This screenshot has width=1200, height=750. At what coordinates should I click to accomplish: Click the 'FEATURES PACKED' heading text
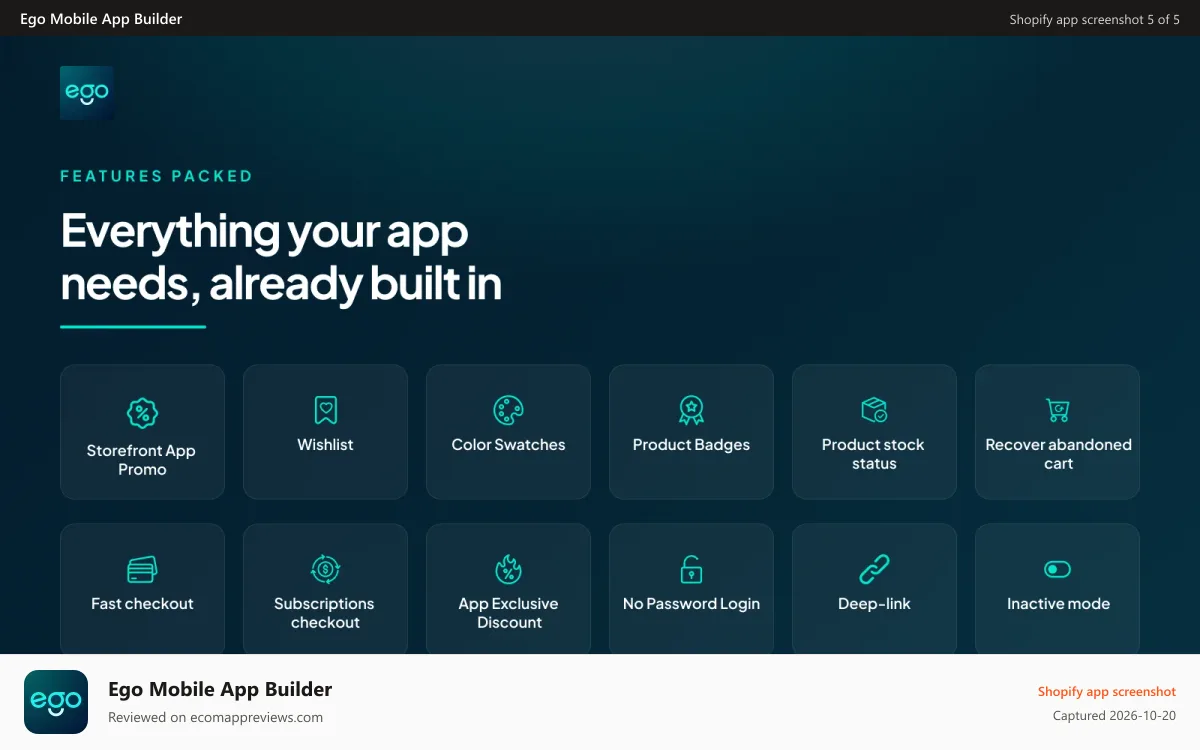pos(156,176)
